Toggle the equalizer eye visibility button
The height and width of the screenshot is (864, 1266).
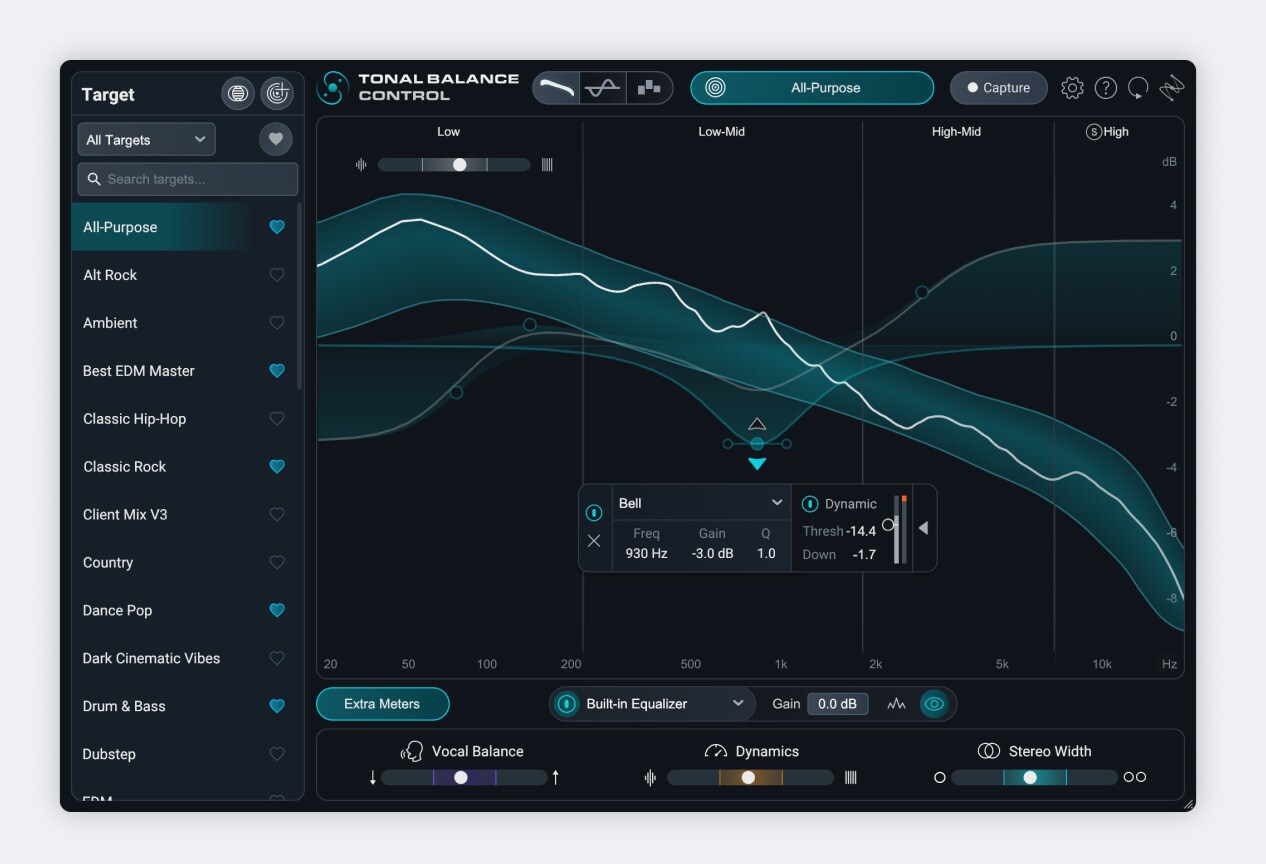point(934,704)
